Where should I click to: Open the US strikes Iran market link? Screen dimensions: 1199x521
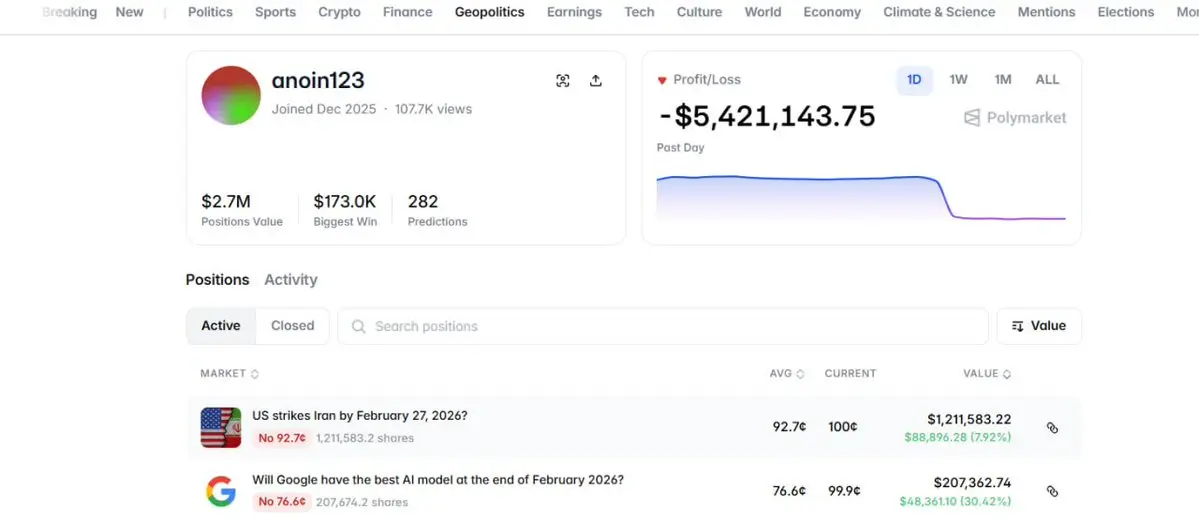click(x=359, y=415)
